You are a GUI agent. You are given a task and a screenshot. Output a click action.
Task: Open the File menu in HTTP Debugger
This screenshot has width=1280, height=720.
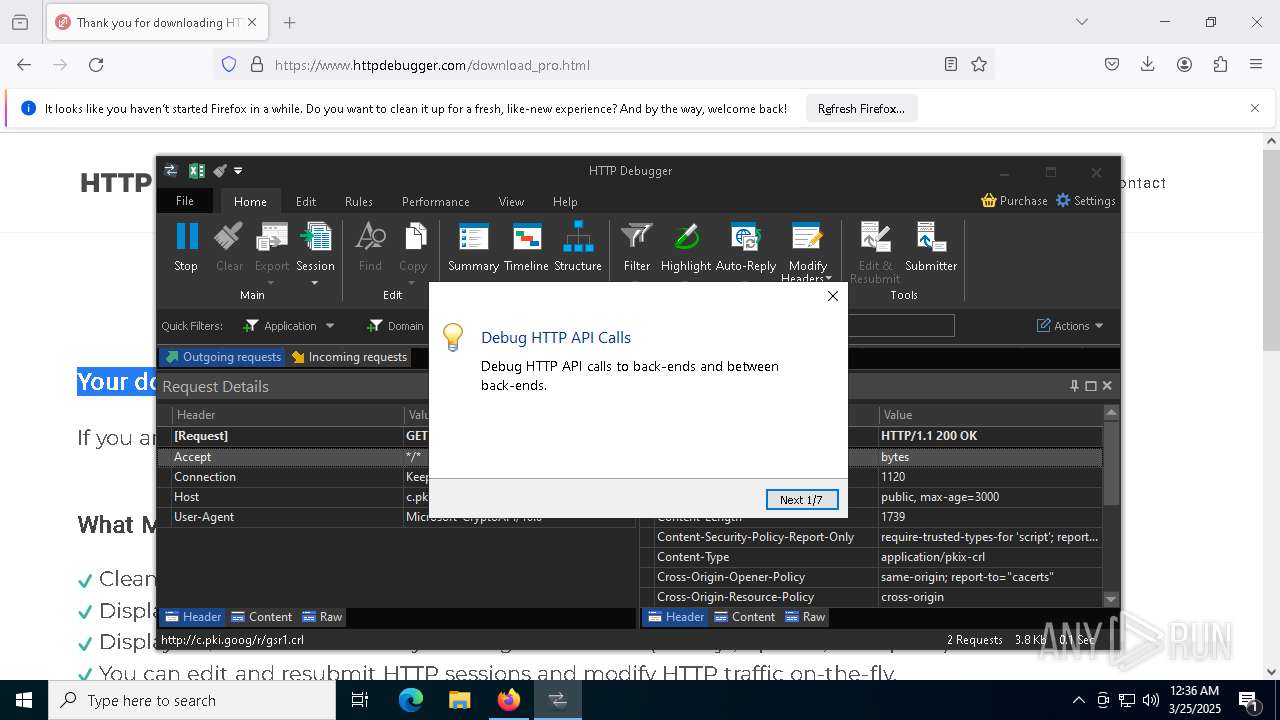185,201
